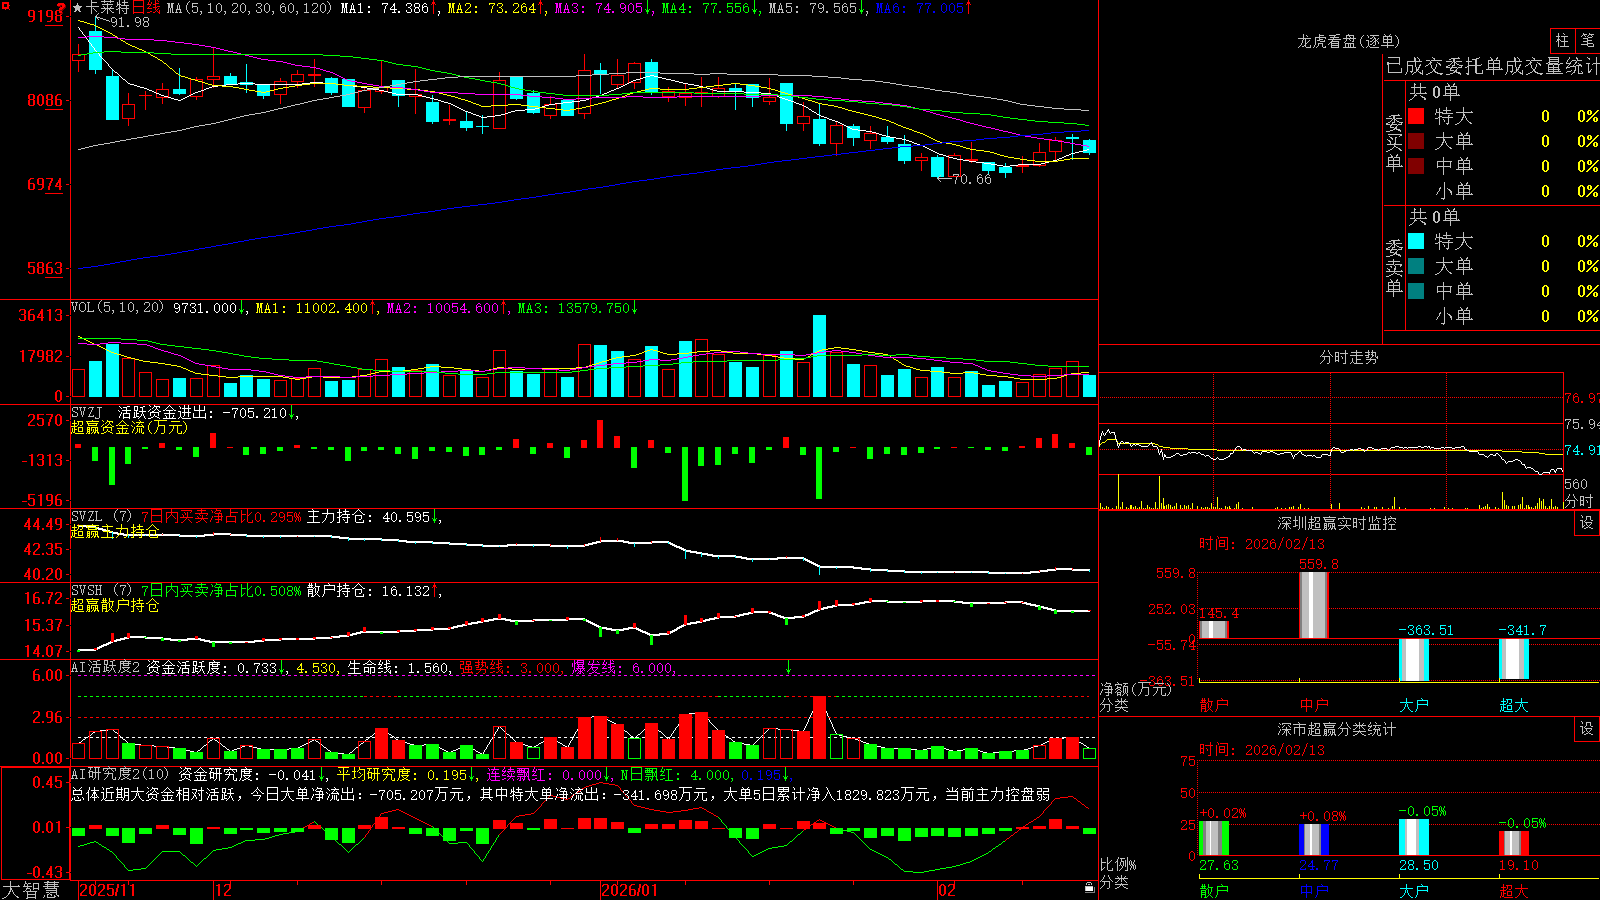
Task: Click the 大户 28.50 bar in 深市超赢分类统计
Action: click(x=1414, y=838)
